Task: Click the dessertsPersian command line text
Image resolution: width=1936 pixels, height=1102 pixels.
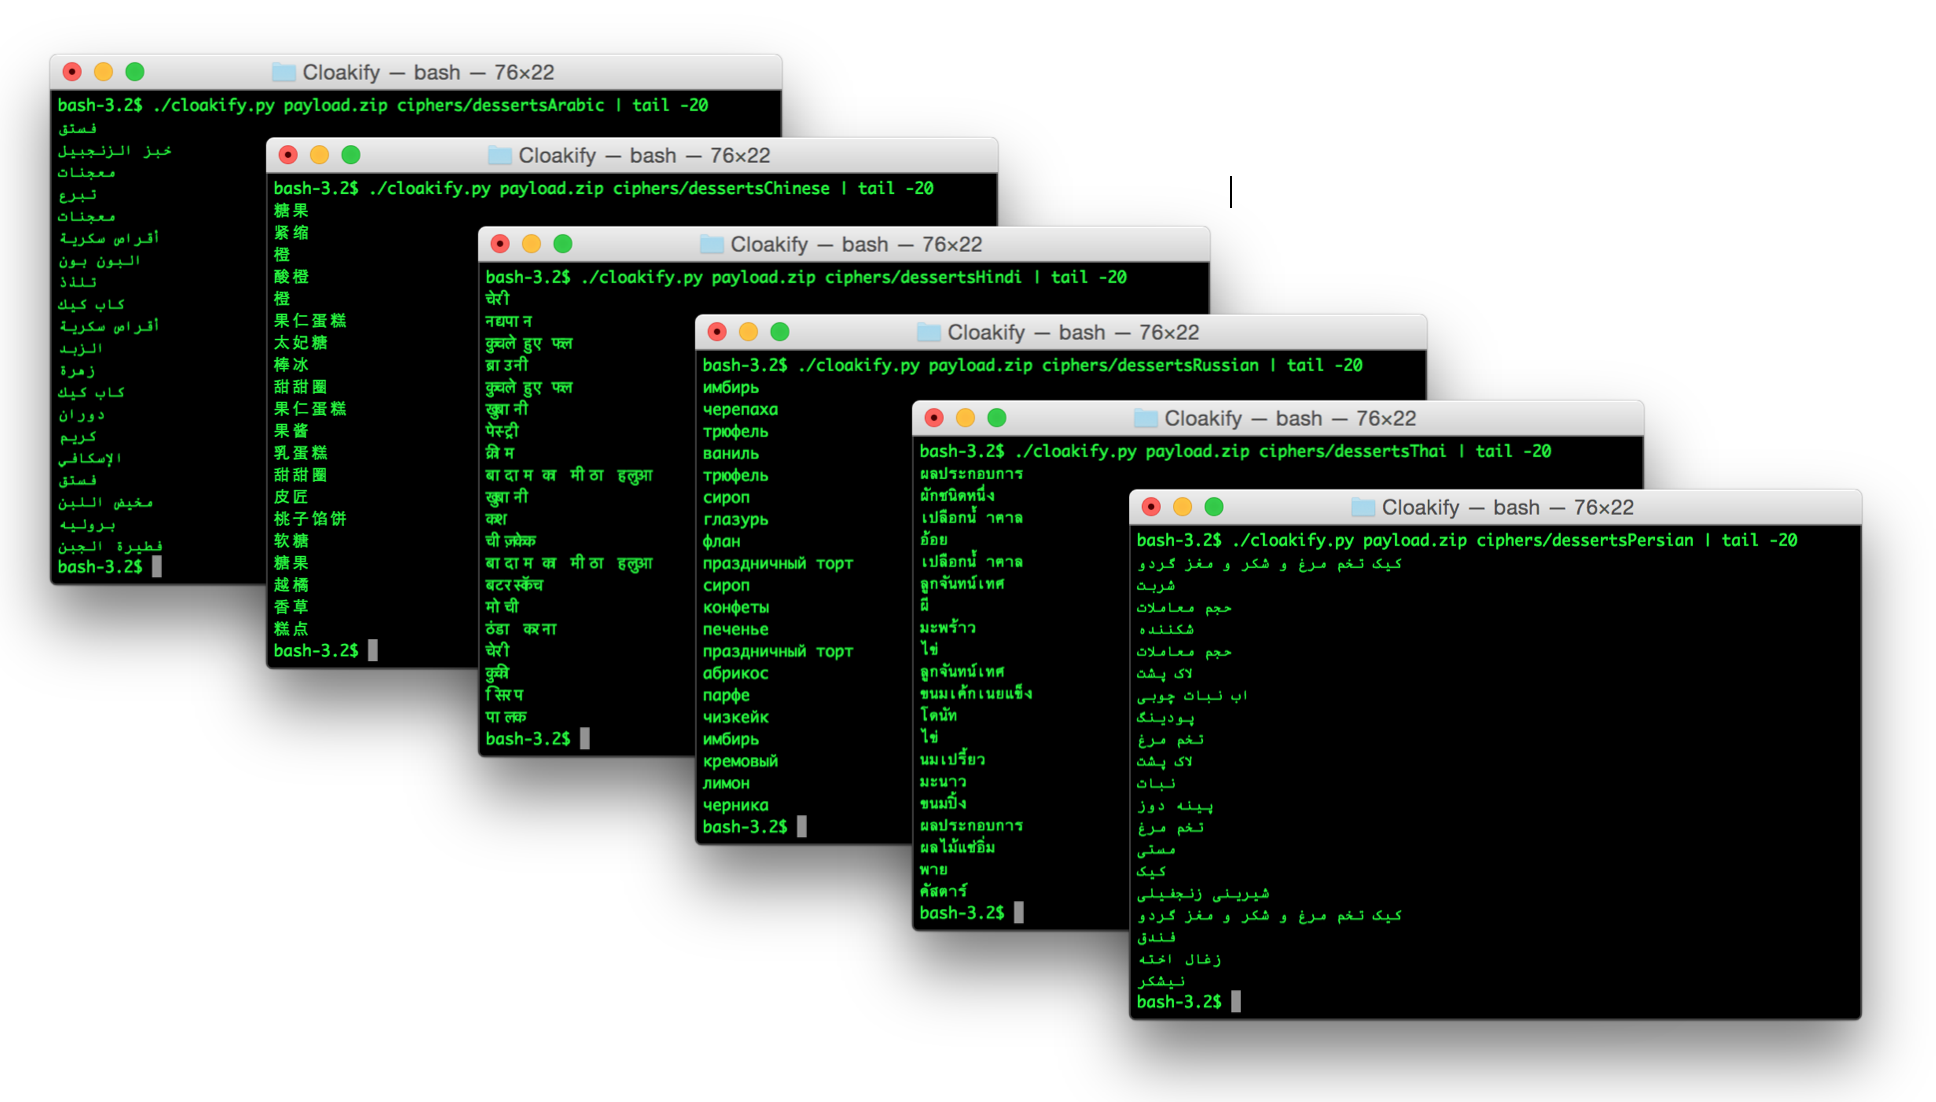Action: (x=1467, y=540)
